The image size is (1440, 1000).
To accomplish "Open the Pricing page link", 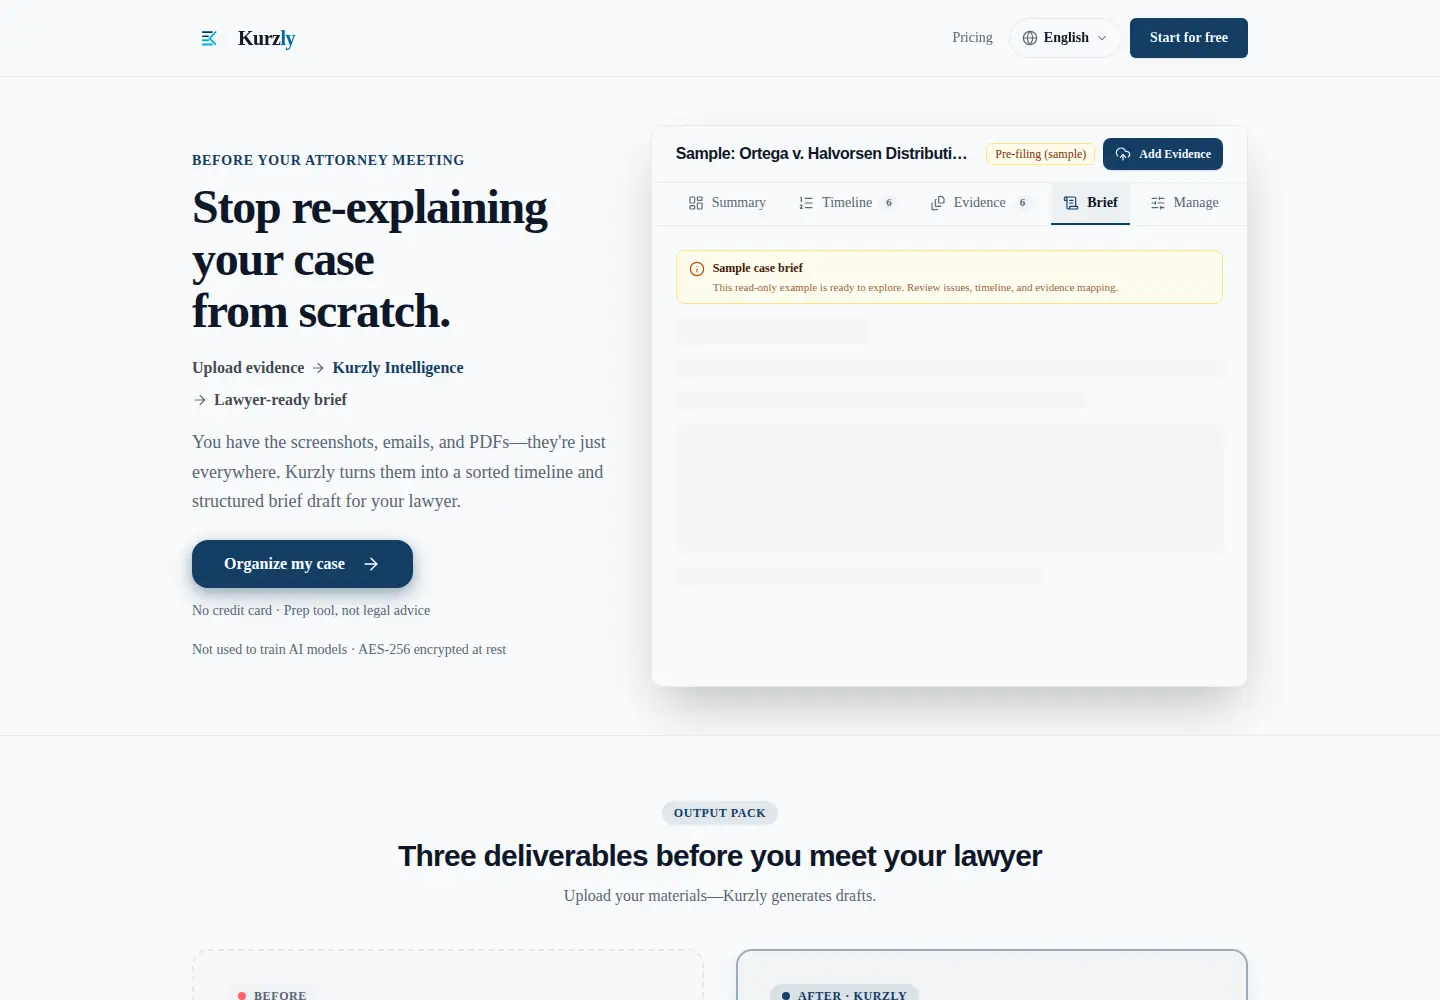I will pos(972,37).
